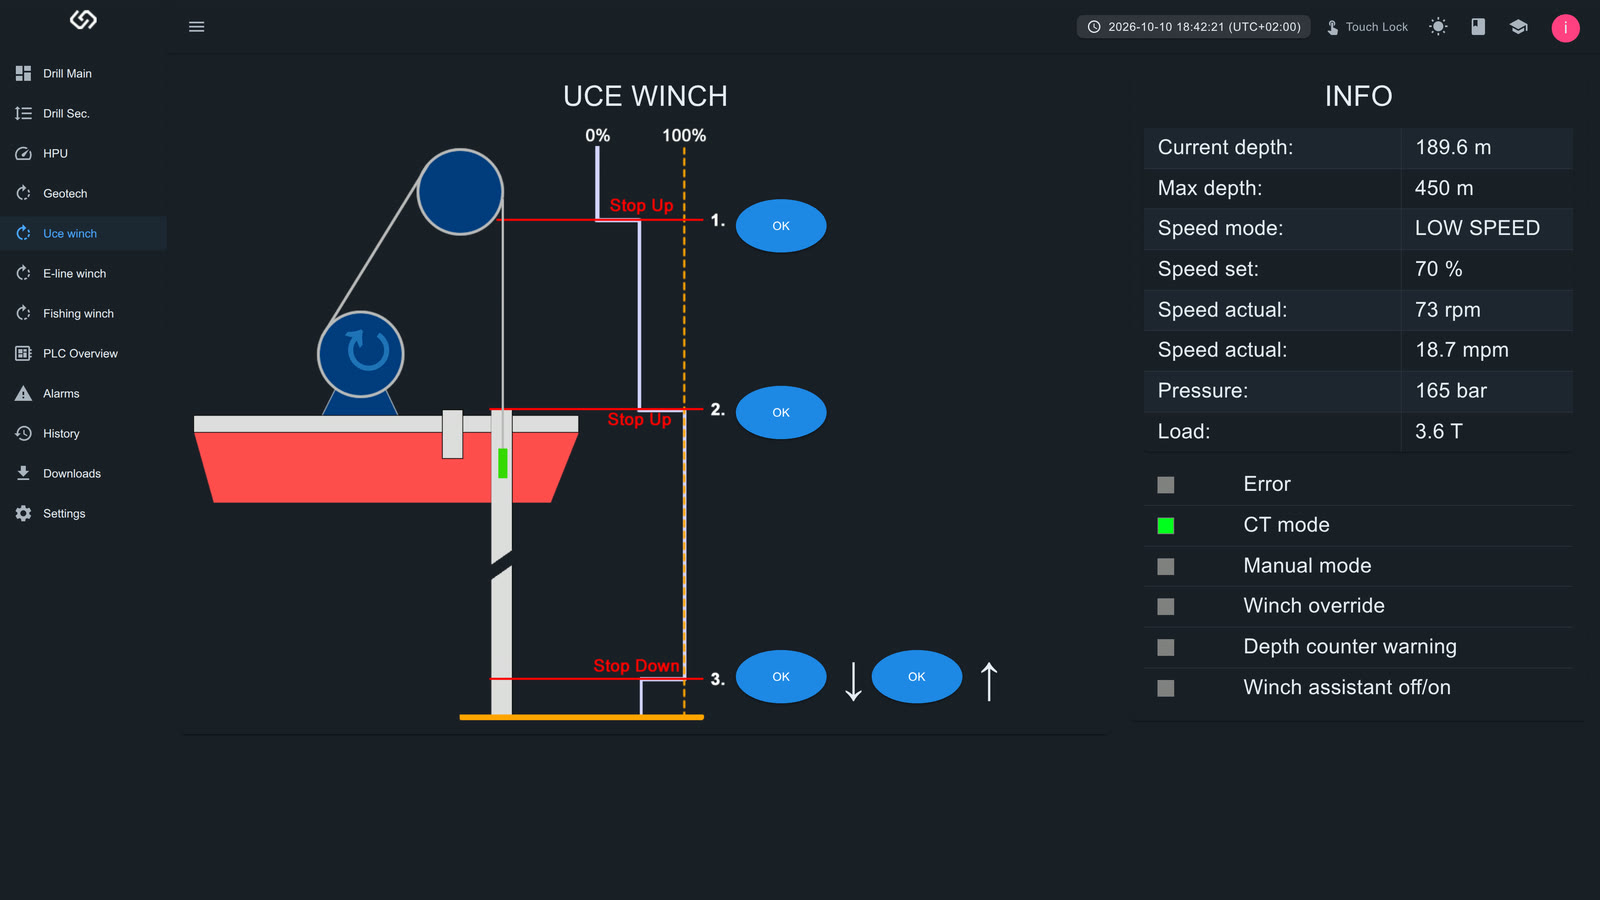Screen dimensions: 1600x900
Task: Click the up arrow icon
Action: (x=989, y=681)
